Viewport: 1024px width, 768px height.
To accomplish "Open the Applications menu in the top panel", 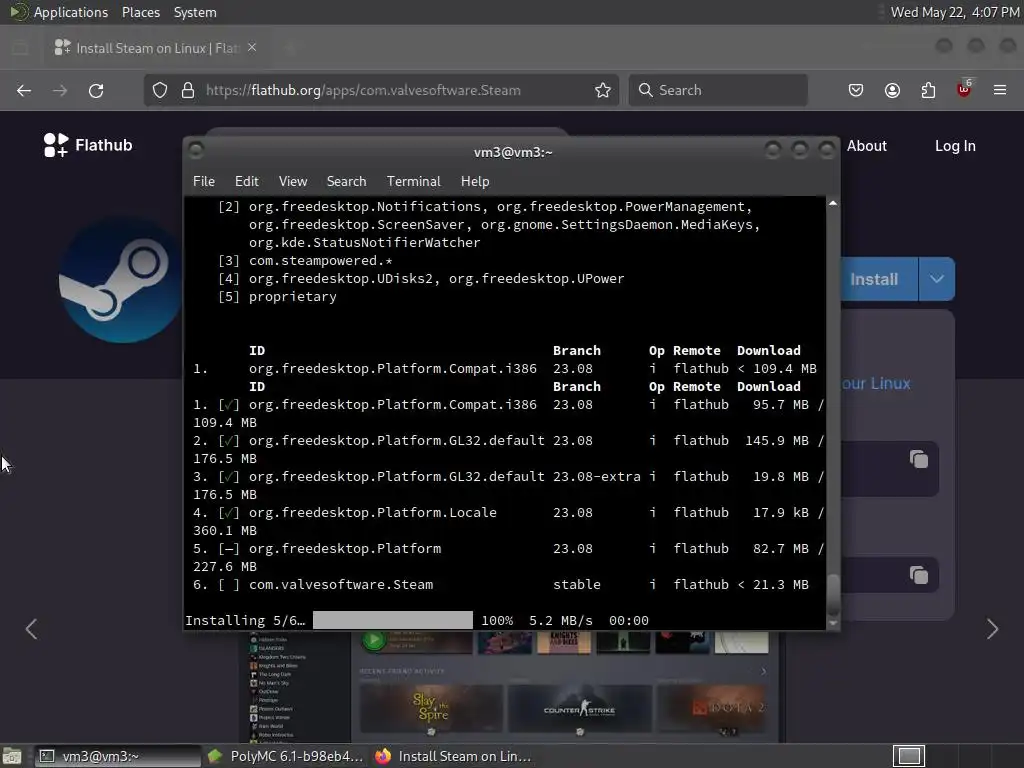I will pos(71,12).
